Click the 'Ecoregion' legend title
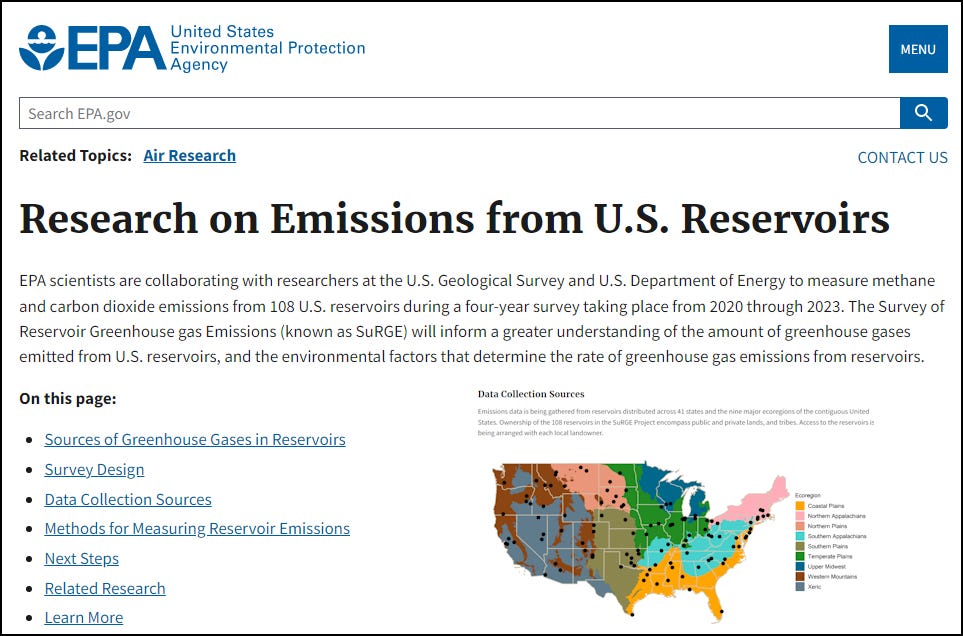963x636 pixels. point(807,495)
